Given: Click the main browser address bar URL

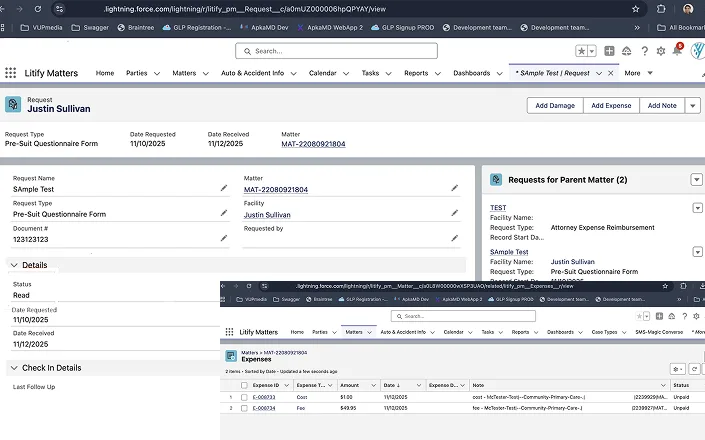Looking at the screenshot, I should [x=245, y=9].
